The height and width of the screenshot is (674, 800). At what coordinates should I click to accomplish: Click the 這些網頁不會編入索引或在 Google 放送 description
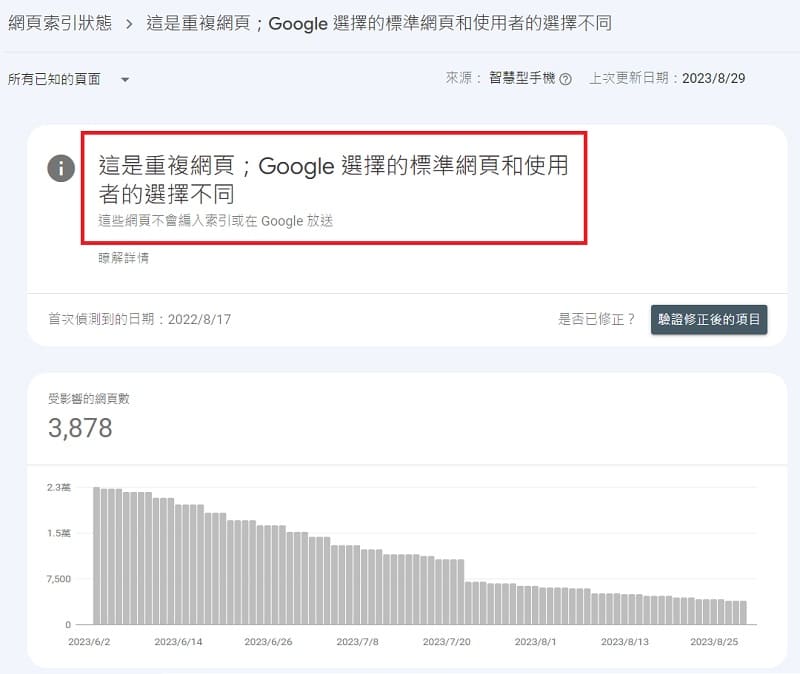click(x=215, y=221)
